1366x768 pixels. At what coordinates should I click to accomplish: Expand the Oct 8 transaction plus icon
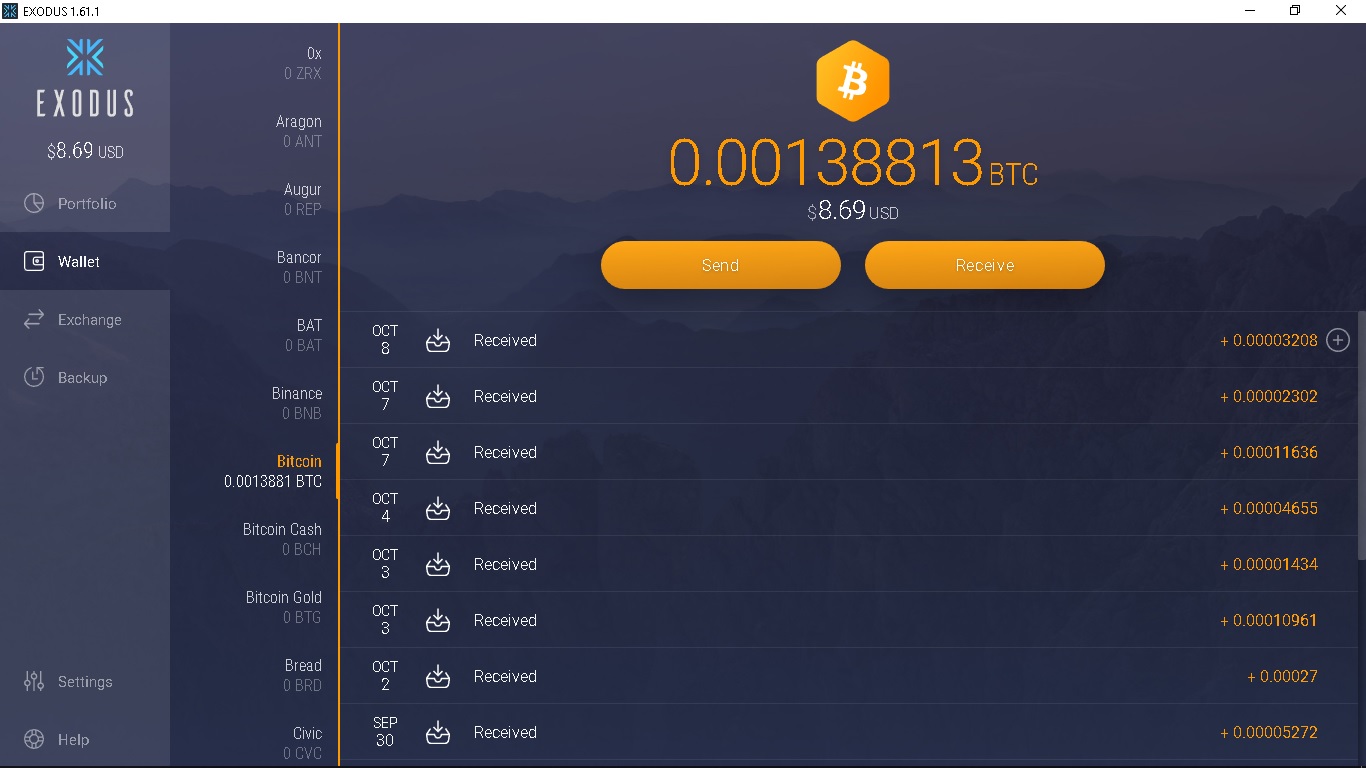pyautogui.click(x=1338, y=340)
